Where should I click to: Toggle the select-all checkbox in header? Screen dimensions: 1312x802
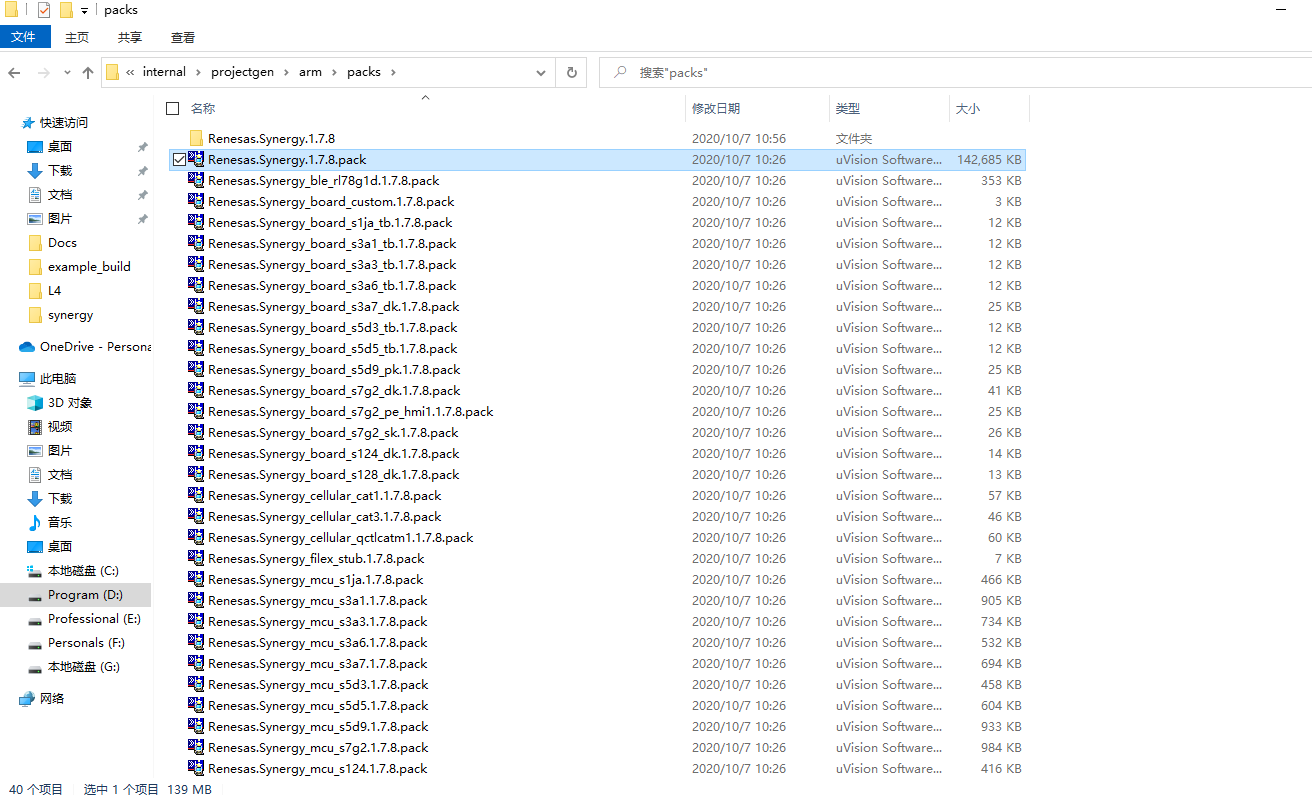[x=173, y=108]
